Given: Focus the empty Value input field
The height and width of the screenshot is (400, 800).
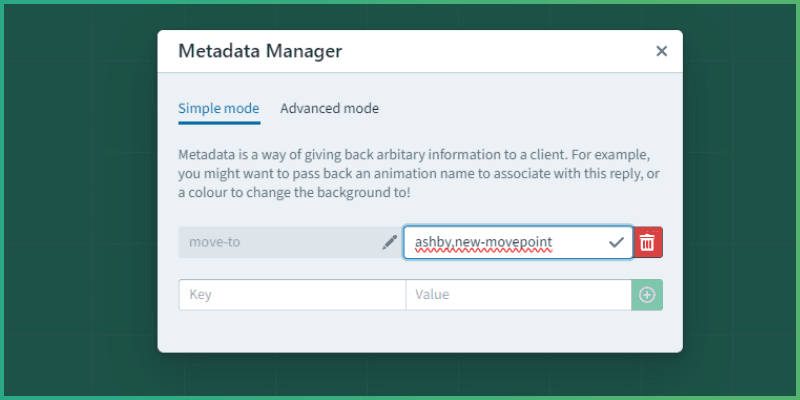Looking at the screenshot, I should [x=517, y=295].
